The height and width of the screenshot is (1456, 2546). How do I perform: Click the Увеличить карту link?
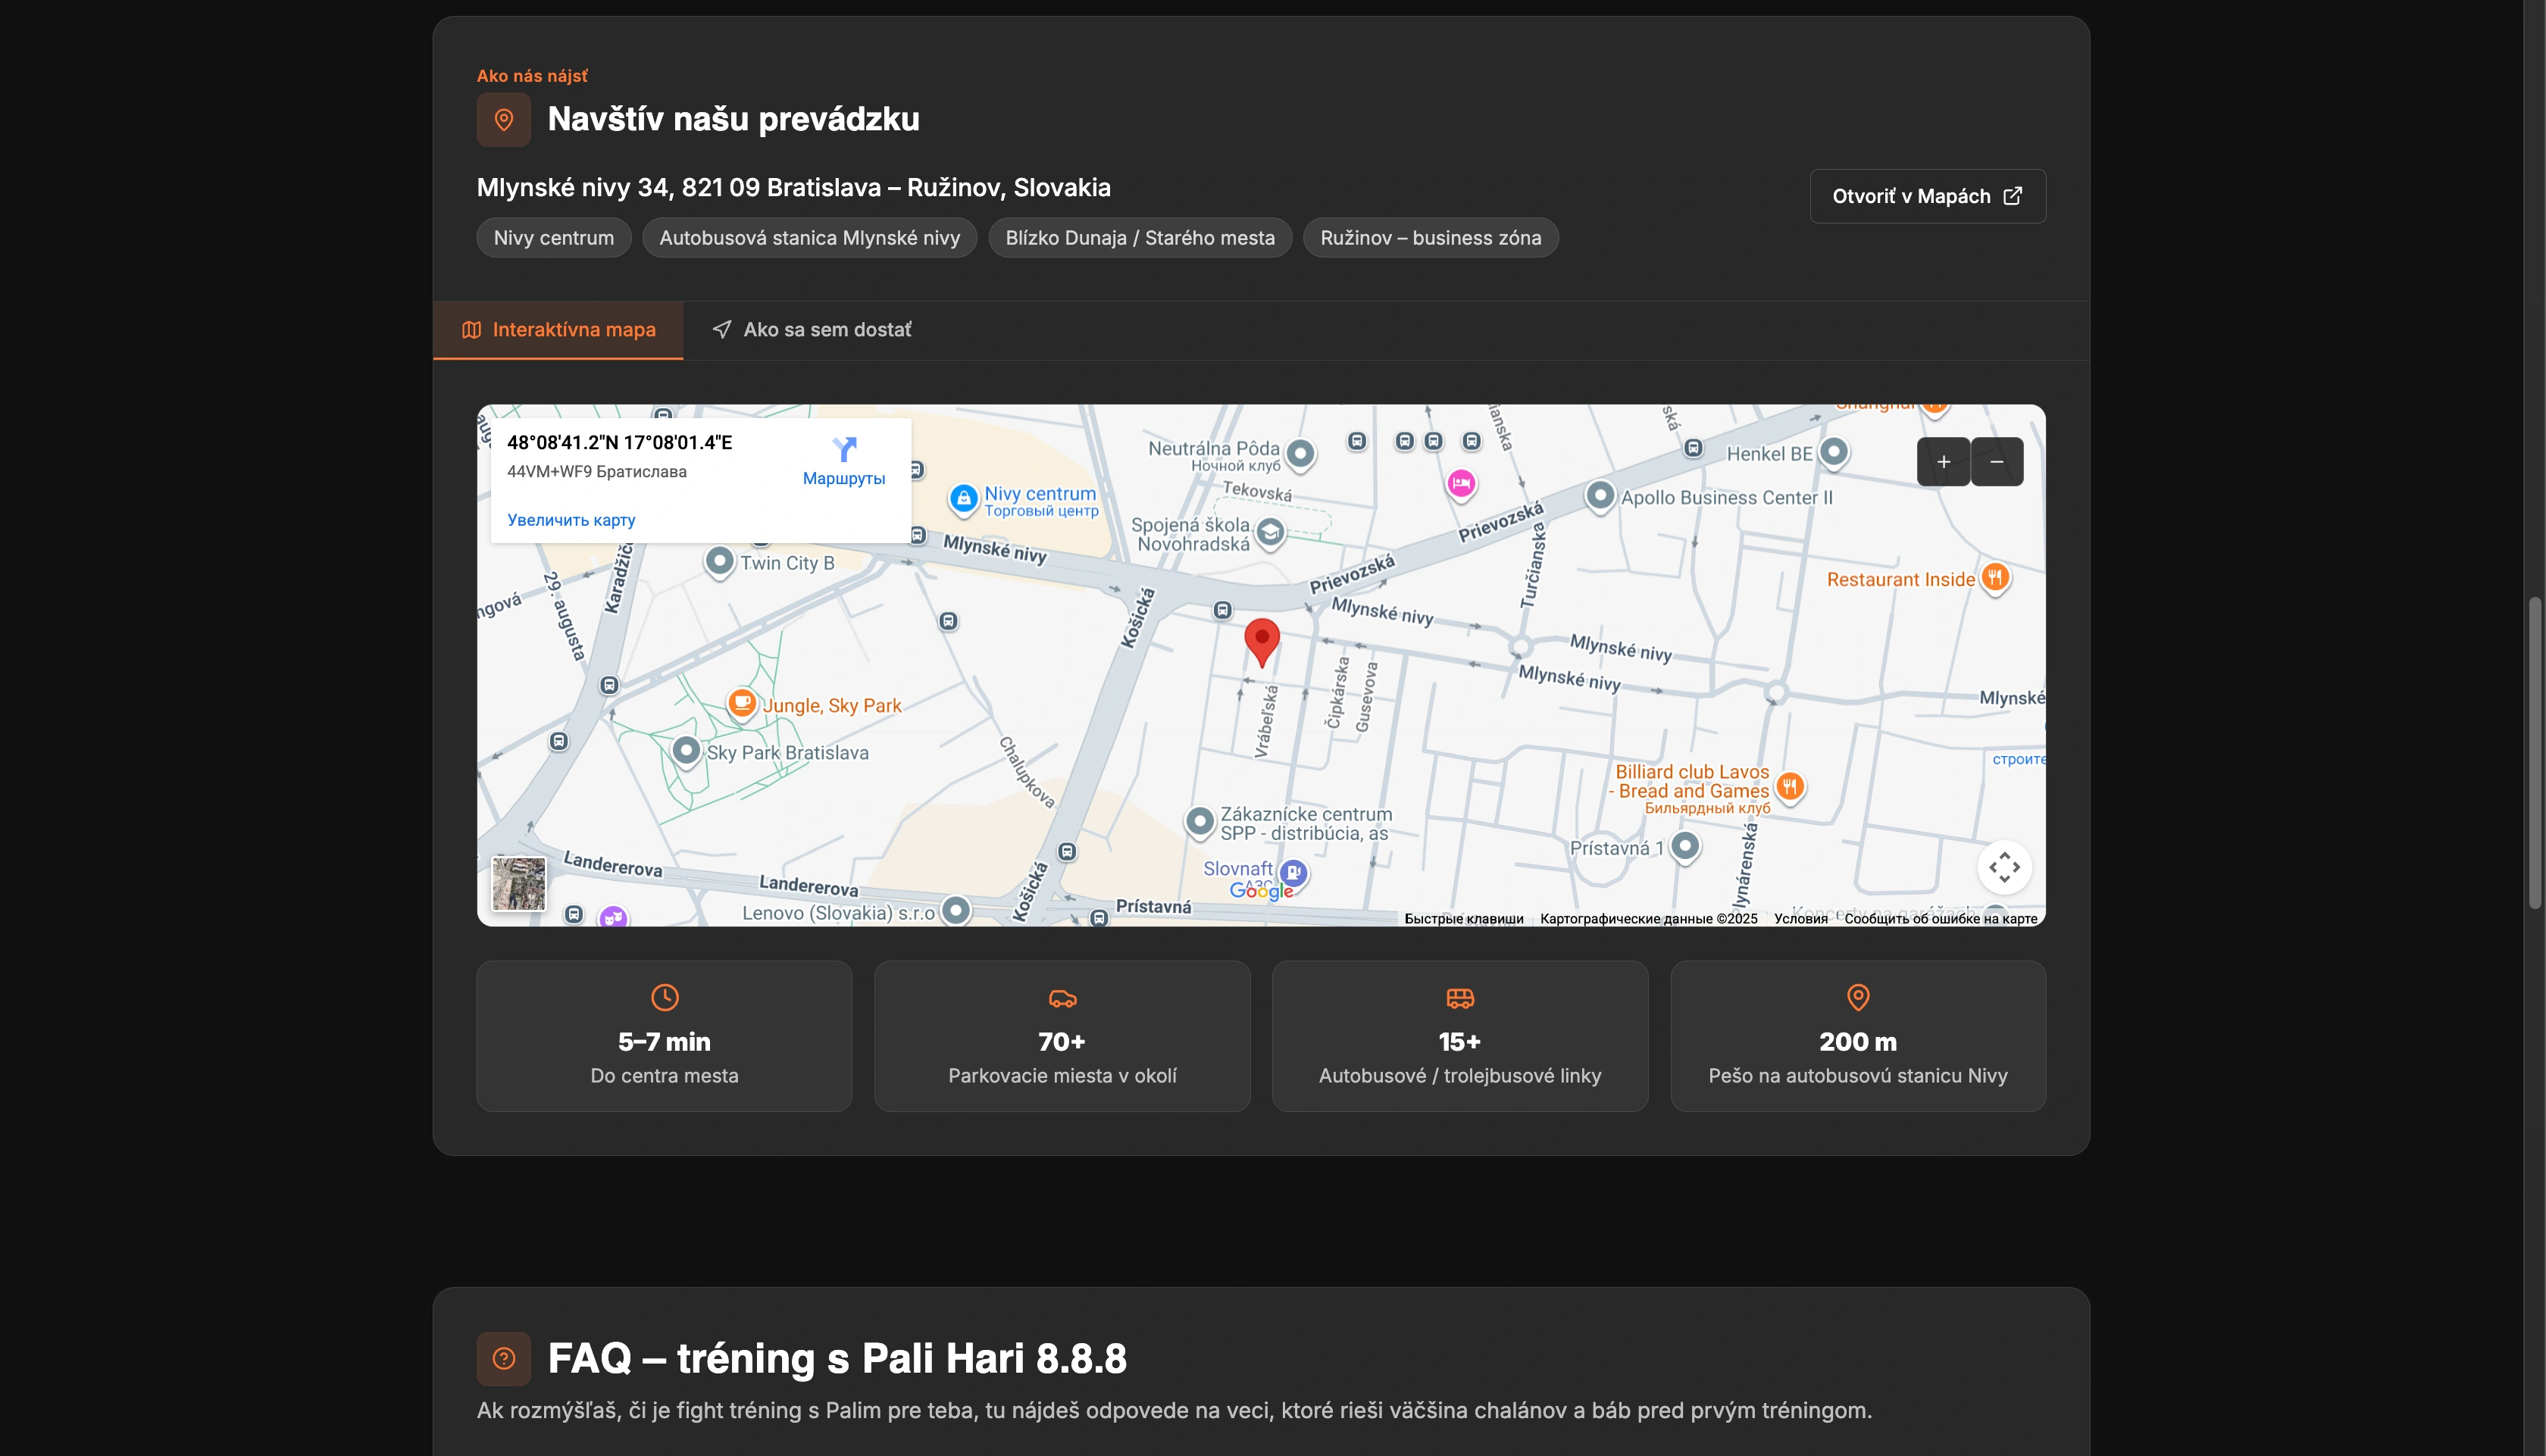[571, 520]
